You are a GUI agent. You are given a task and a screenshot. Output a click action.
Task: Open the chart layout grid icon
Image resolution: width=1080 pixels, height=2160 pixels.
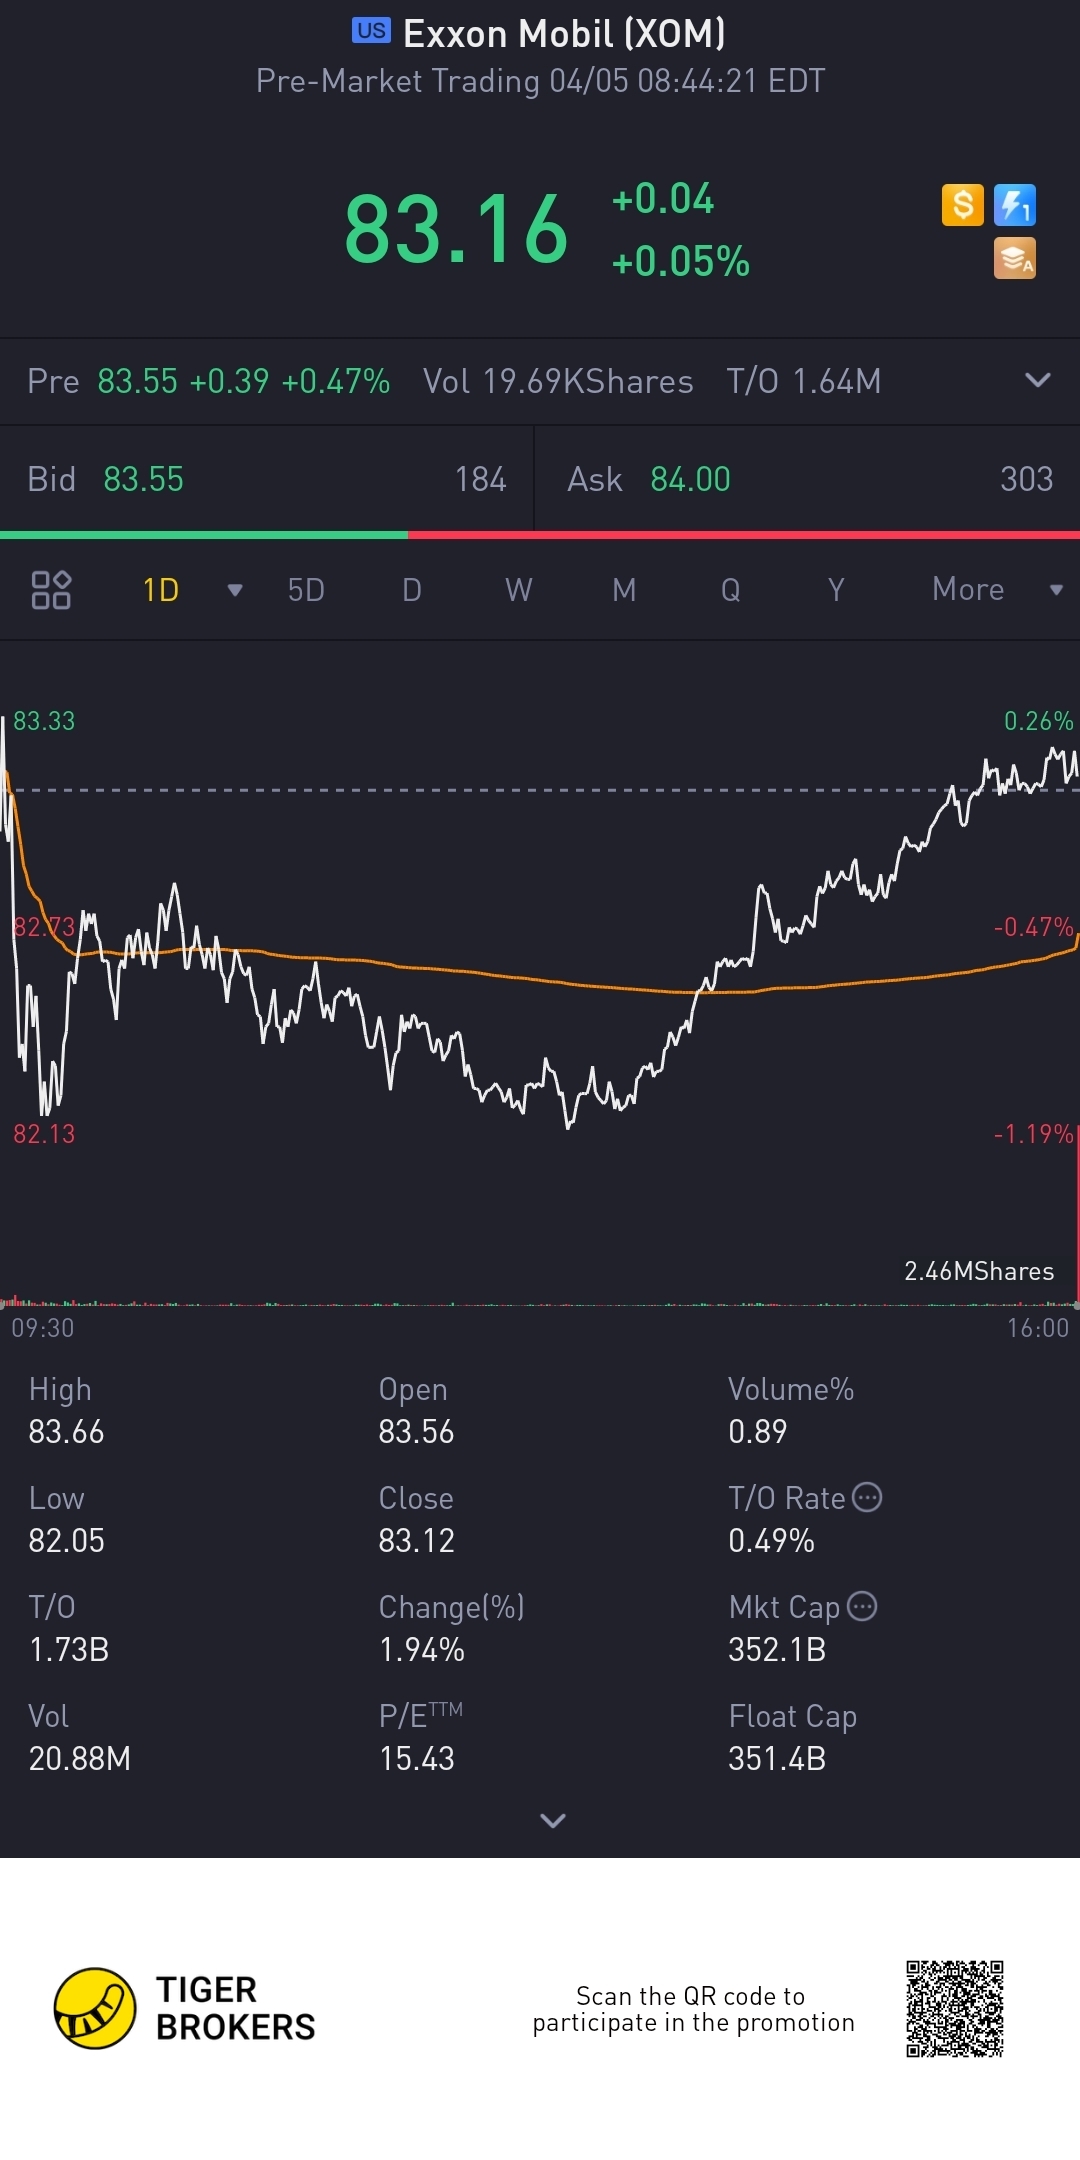[51, 590]
